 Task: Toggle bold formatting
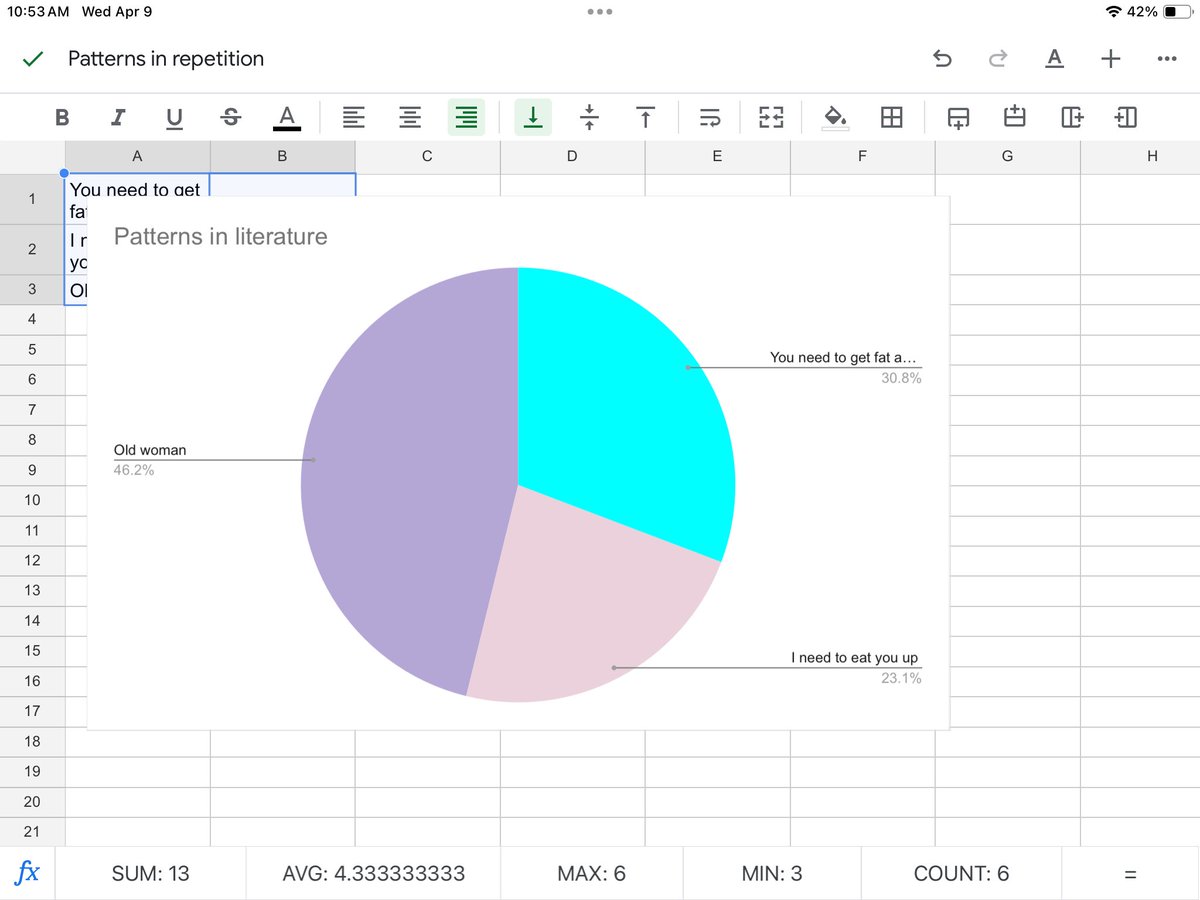[x=62, y=117]
